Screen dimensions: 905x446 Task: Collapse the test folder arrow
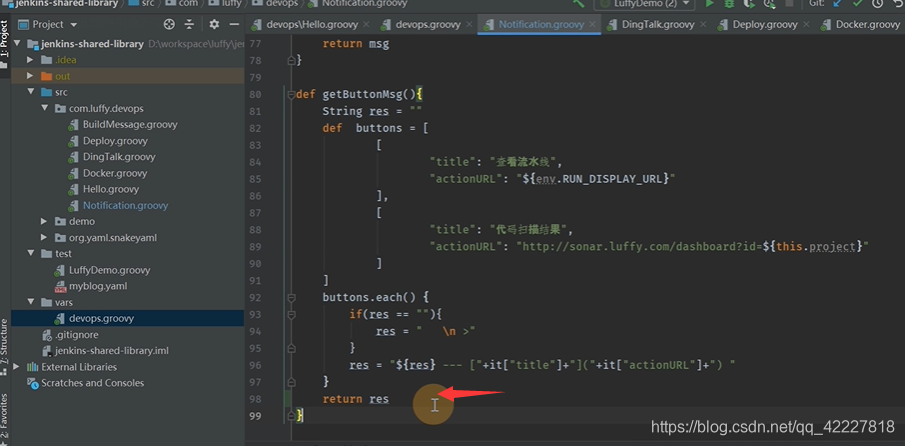[x=30, y=254]
